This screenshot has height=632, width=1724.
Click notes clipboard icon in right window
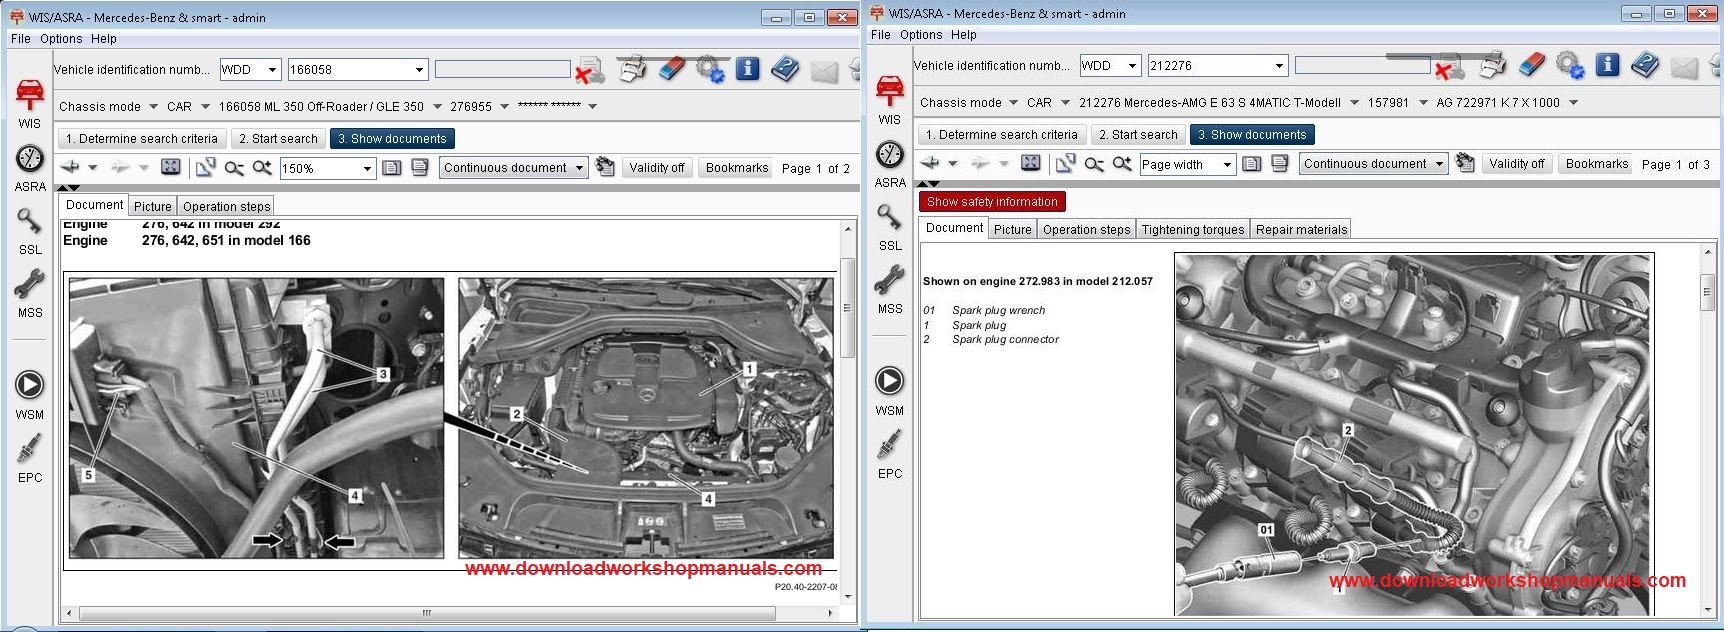[x=1465, y=163]
